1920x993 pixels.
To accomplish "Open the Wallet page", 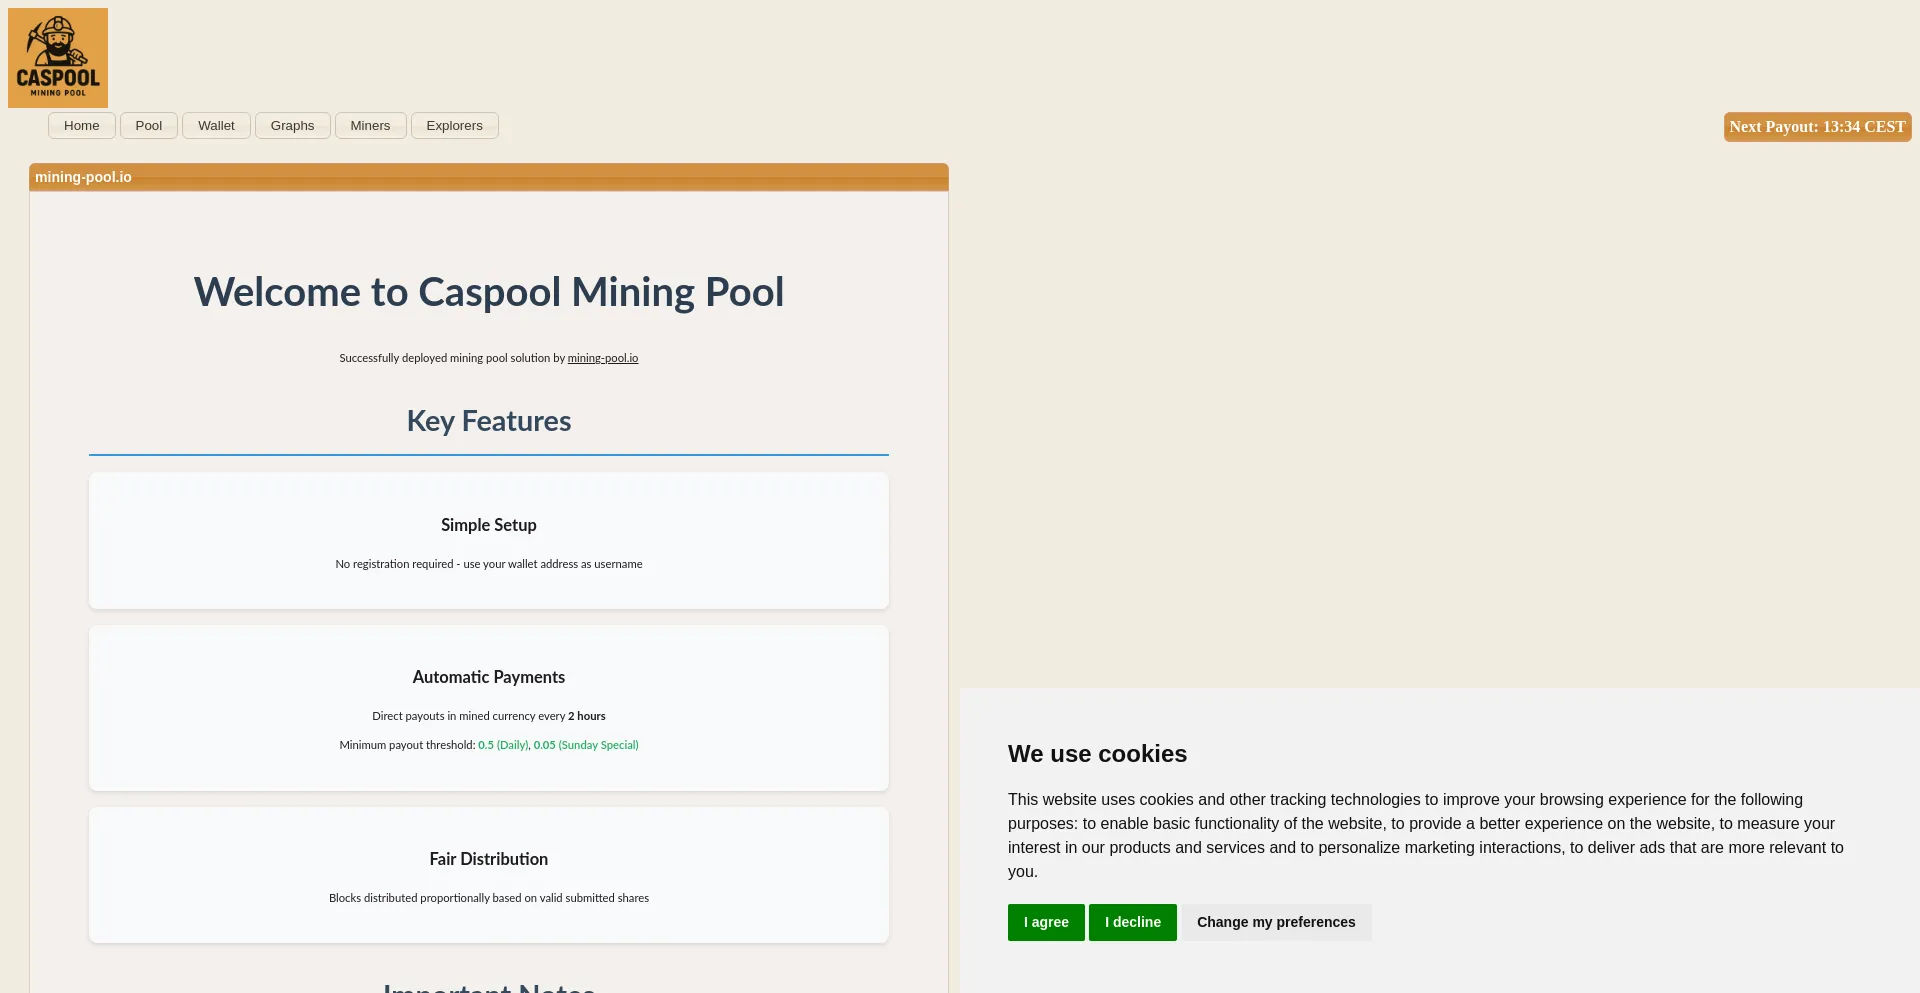I will click(x=216, y=126).
